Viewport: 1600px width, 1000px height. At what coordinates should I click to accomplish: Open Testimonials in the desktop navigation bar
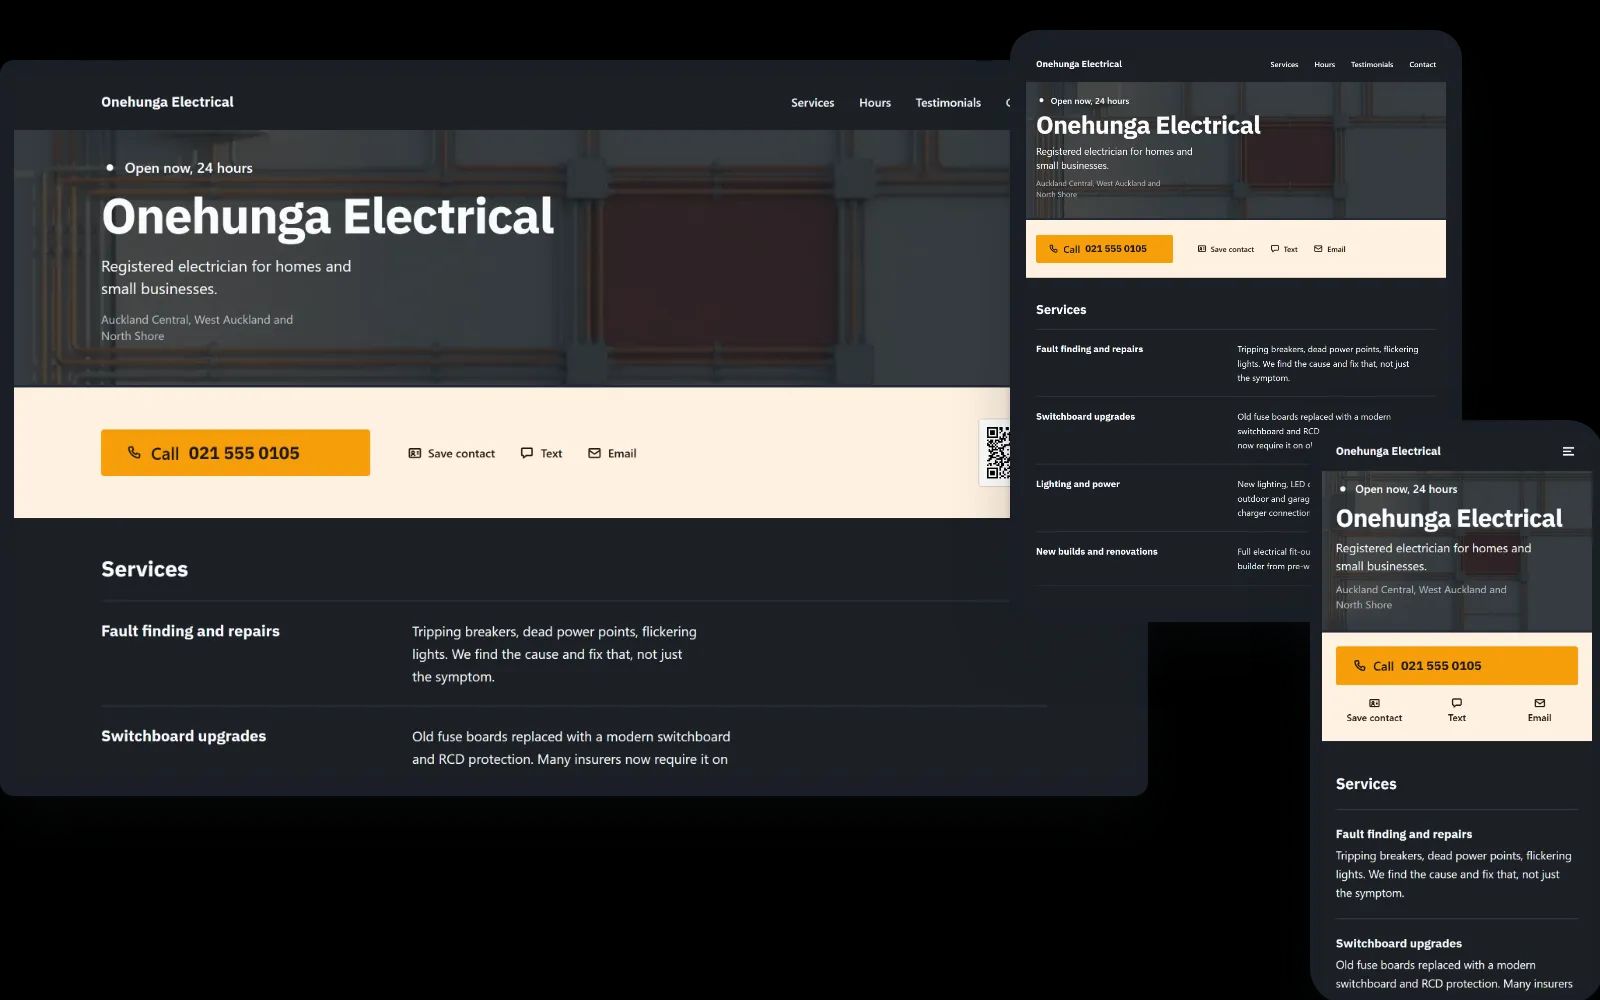click(x=948, y=103)
